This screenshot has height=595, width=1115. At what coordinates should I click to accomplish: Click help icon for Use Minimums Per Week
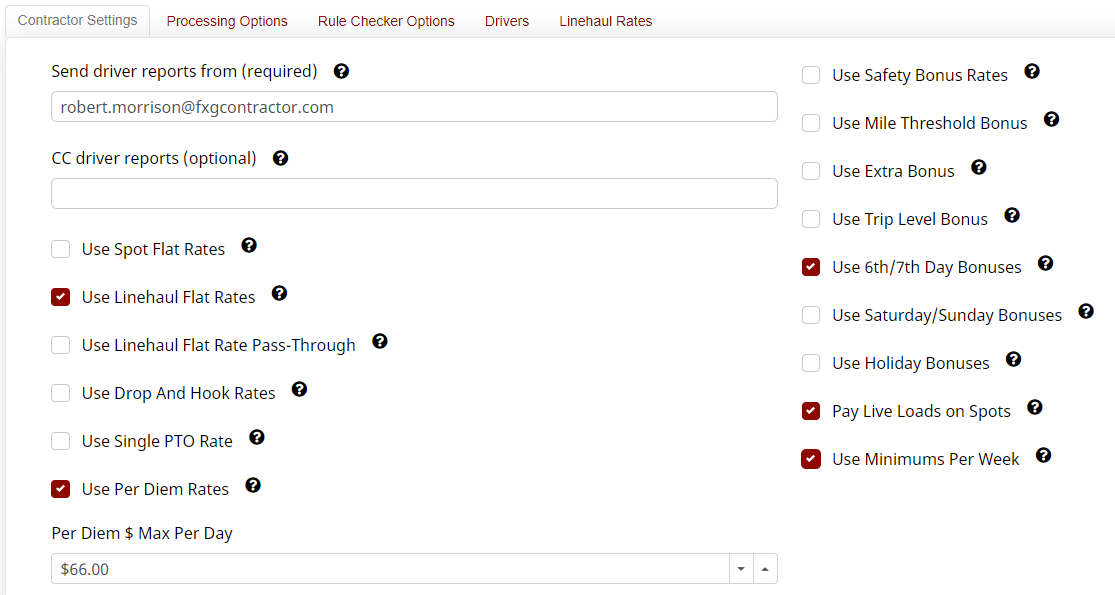click(x=1043, y=455)
